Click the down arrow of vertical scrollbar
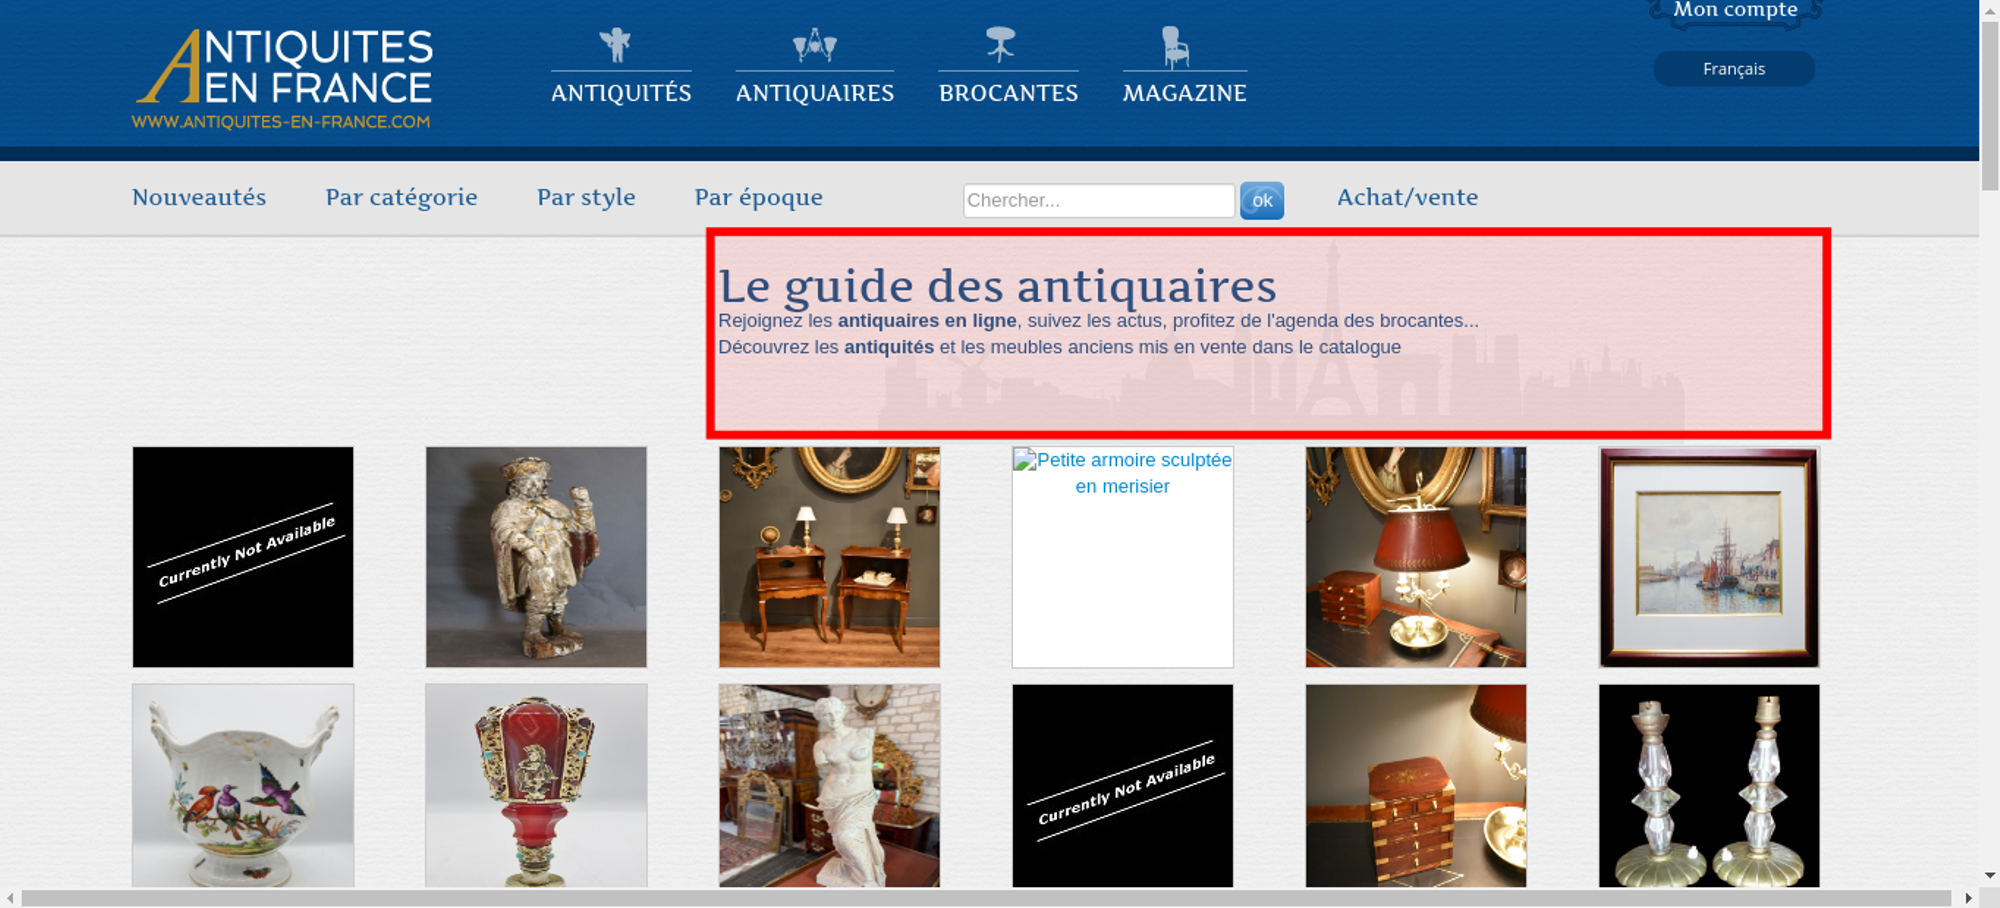Image resolution: width=2000 pixels, height=908 pixels. (1989, 875)
